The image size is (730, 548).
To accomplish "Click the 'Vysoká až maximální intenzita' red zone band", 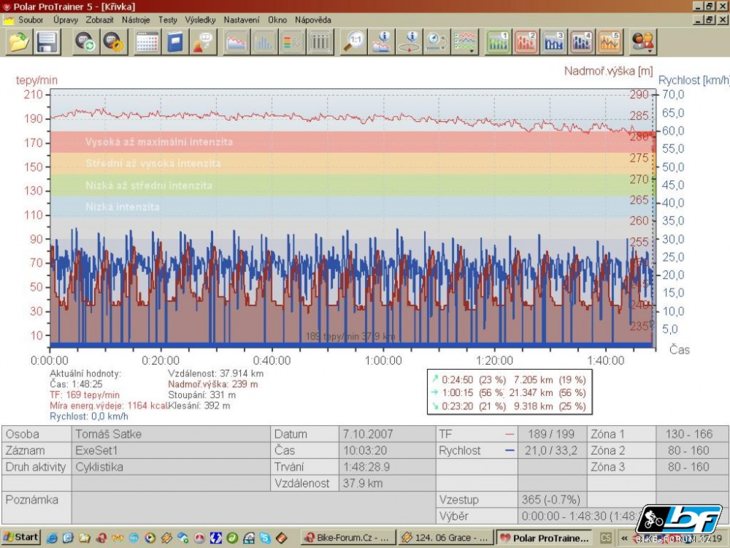I will [x=351, y=142].
